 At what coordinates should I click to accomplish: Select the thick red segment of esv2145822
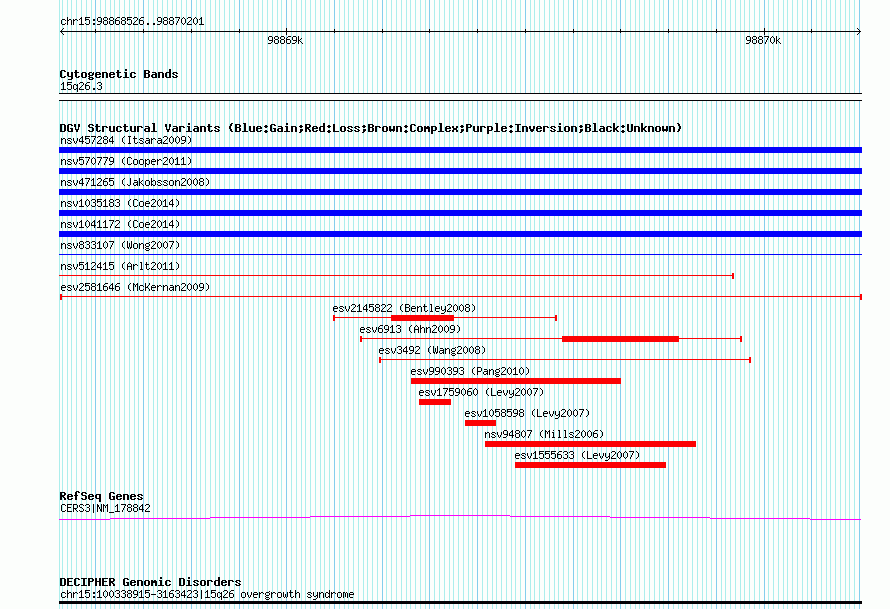coord(422,318)
